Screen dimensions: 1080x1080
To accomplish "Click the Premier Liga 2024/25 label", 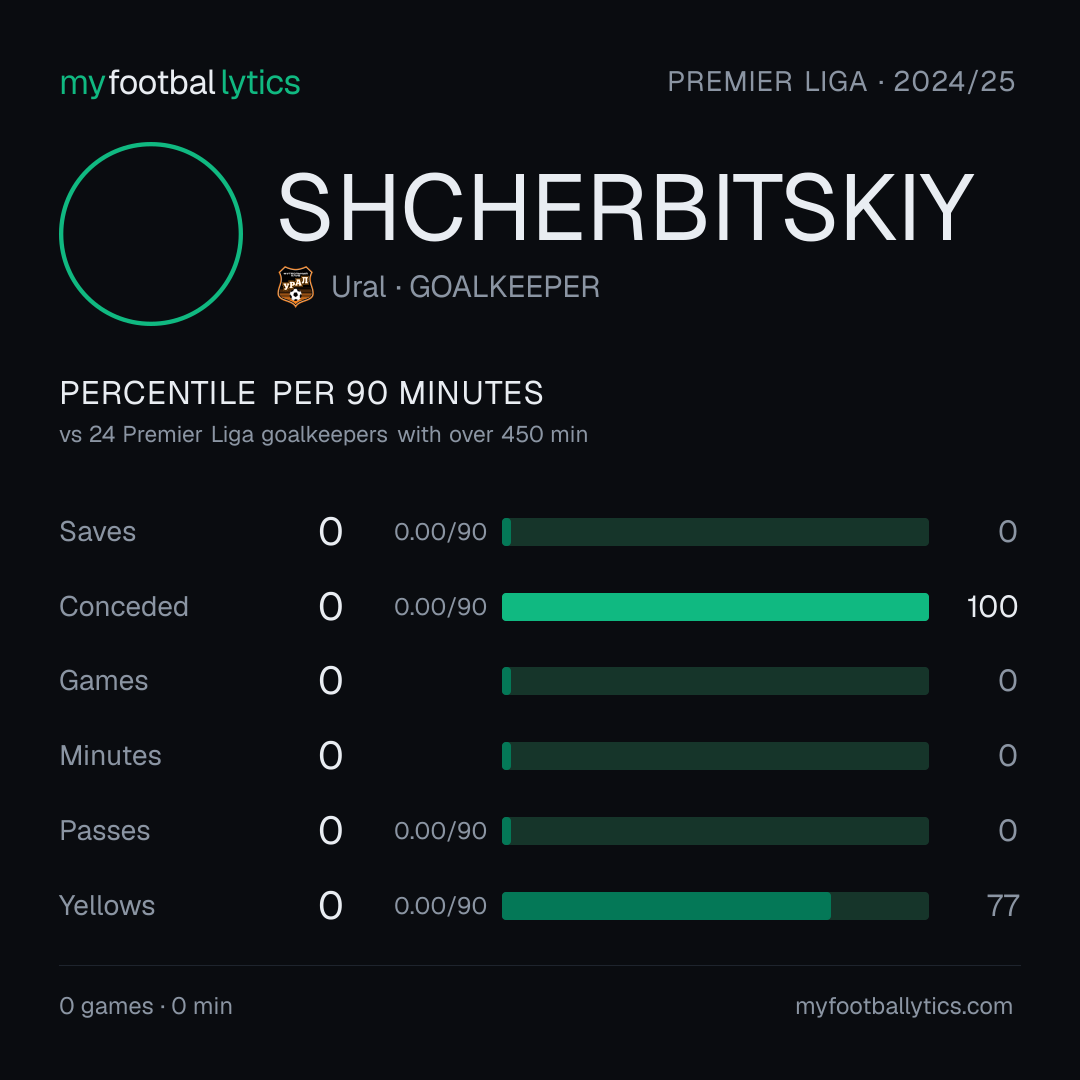I will click(841, 82).
